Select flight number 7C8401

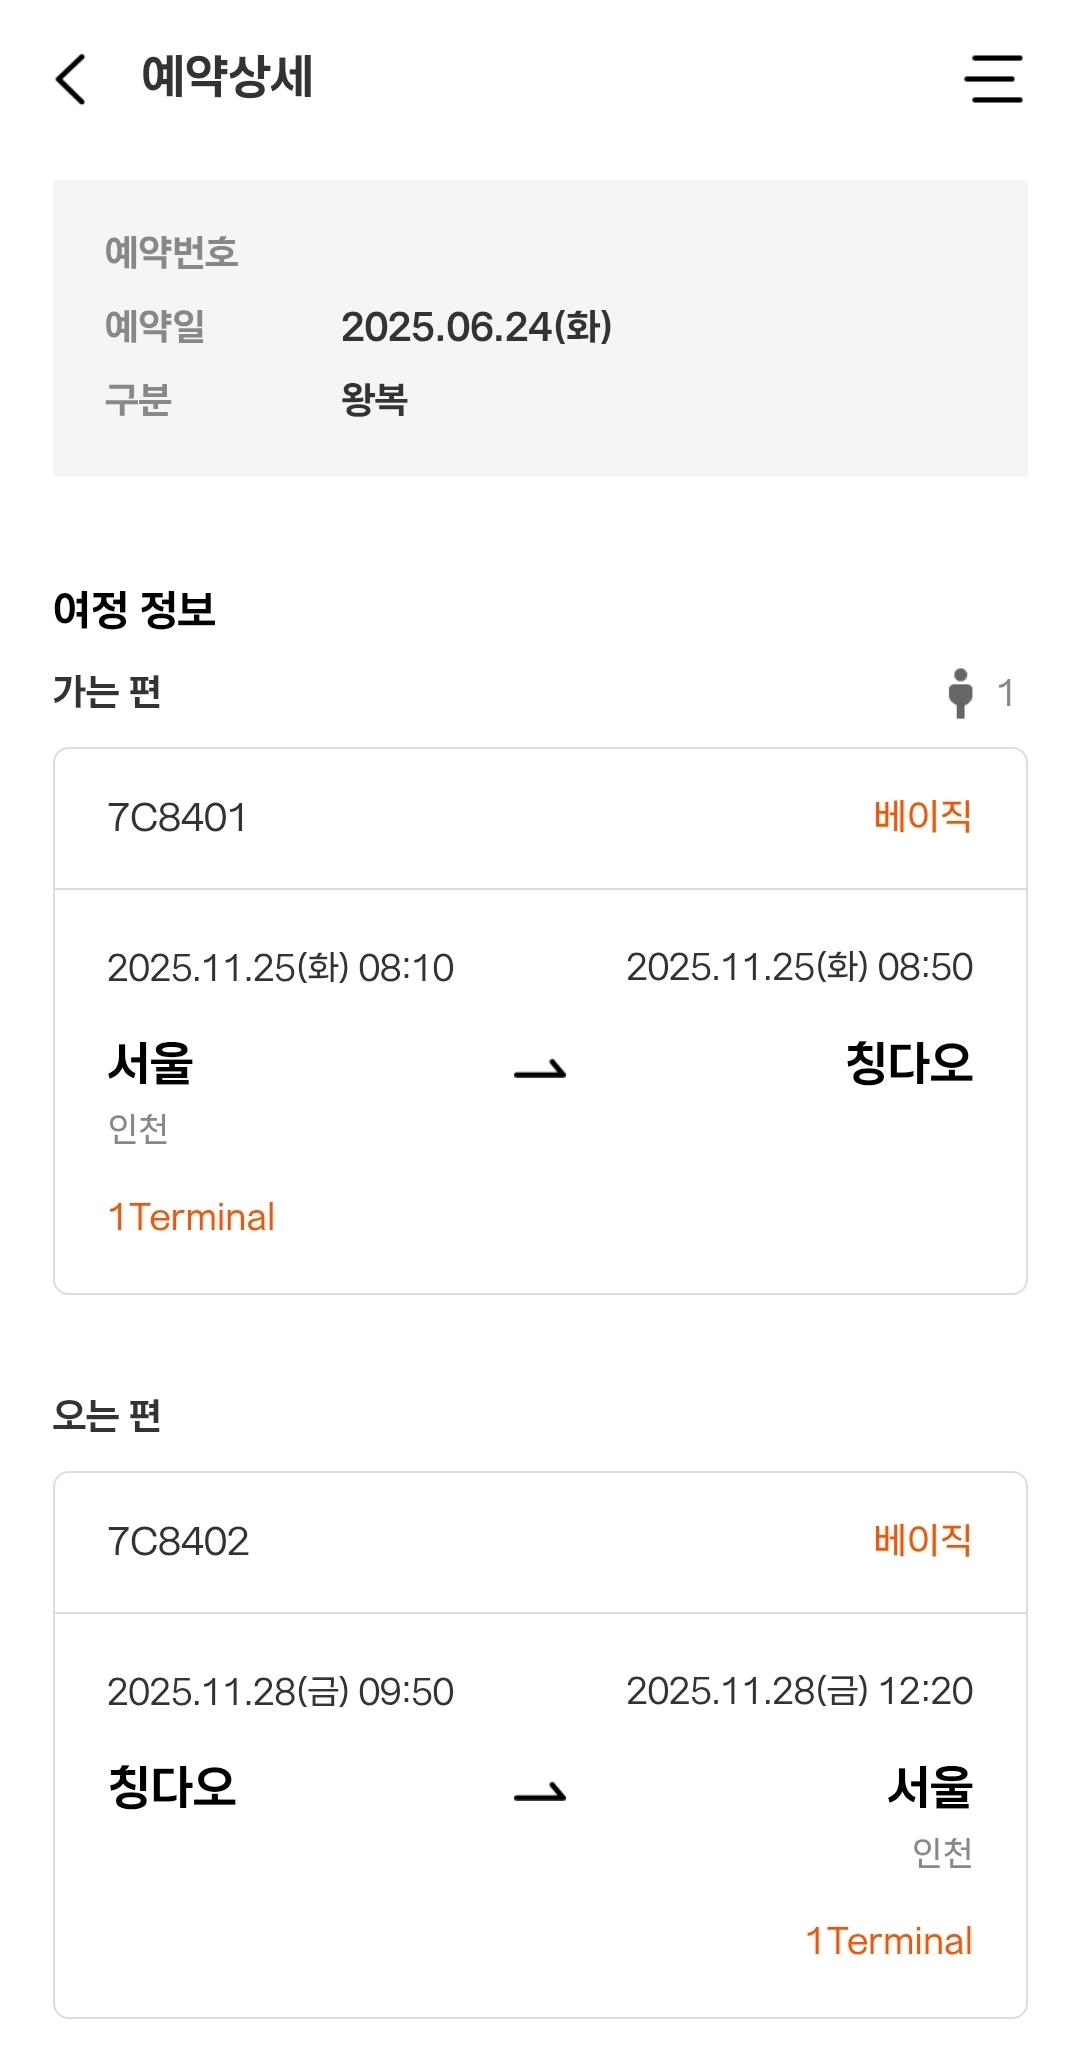pos(177,818)
